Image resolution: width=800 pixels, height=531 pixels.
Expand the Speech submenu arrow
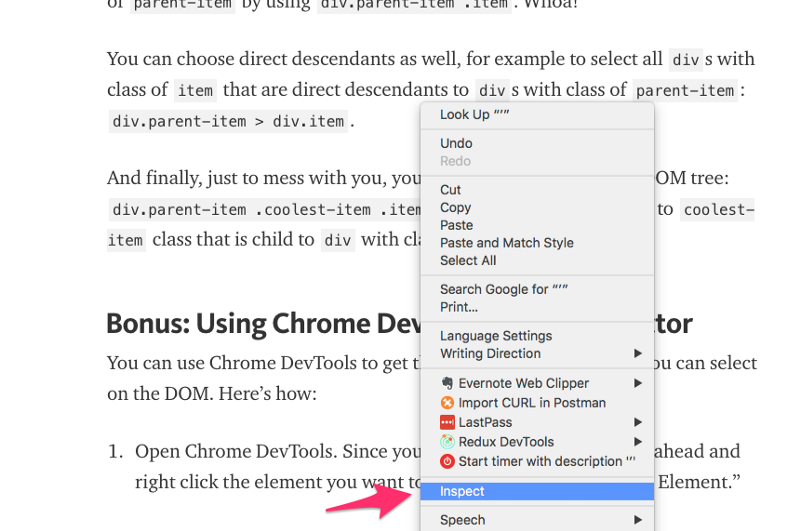coord(638,520)
